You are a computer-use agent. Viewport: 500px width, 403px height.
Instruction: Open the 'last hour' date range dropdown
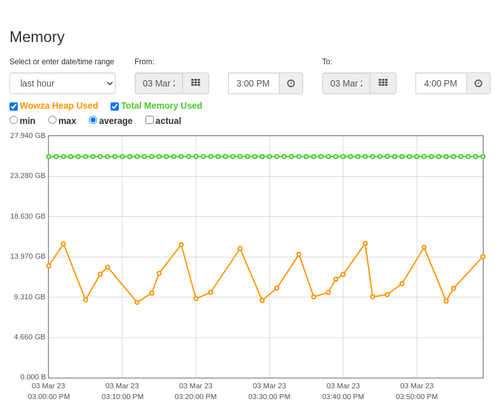point(63,83)
